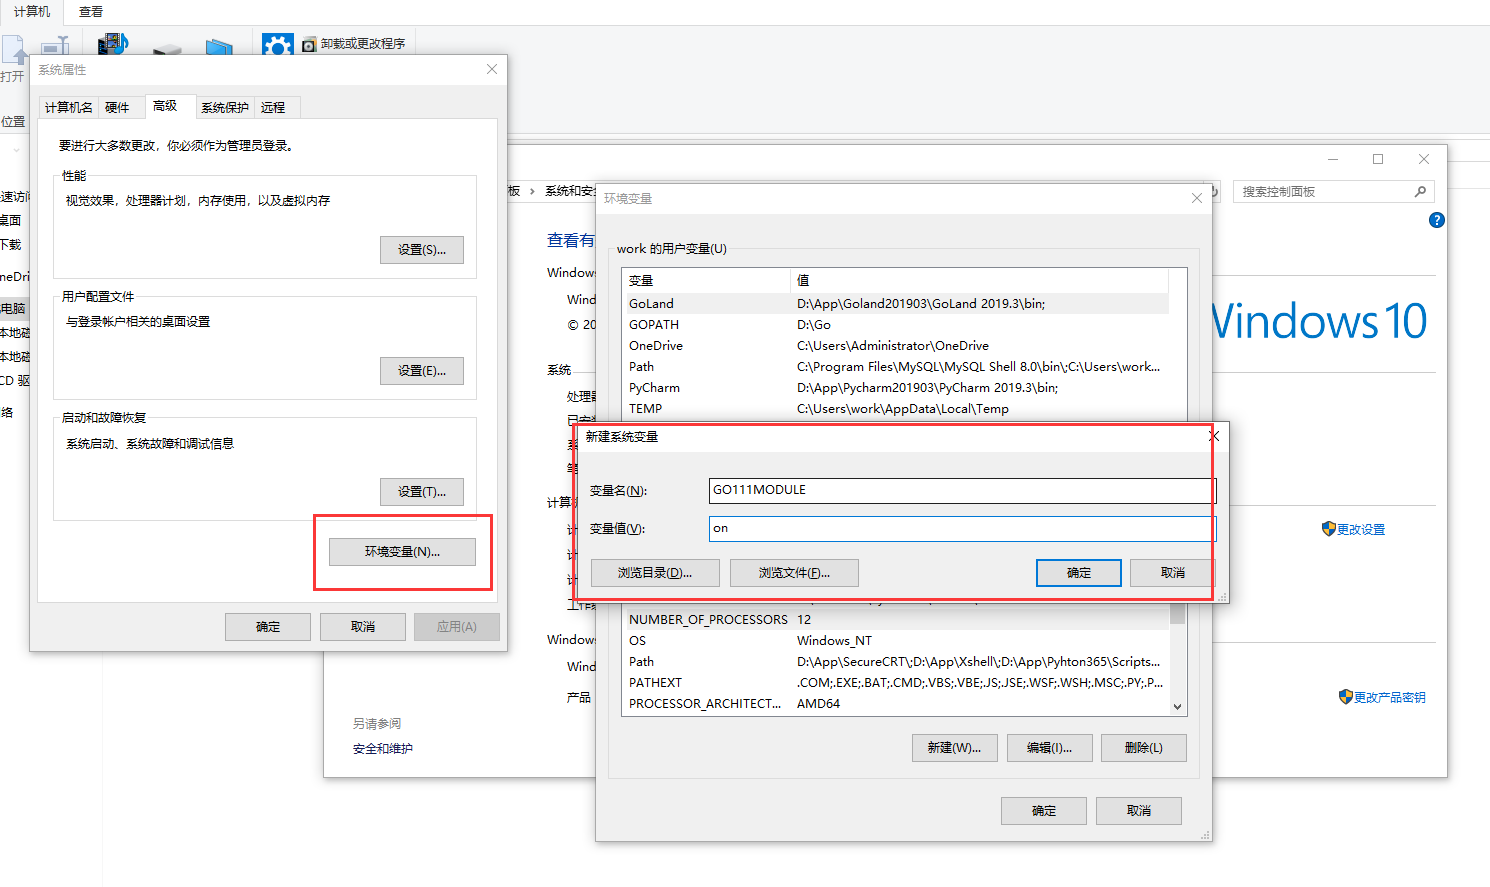Select the PROCESSOR_ARCHITECT... row
Screen dimensions: 1490x887
tap(895, 704)
